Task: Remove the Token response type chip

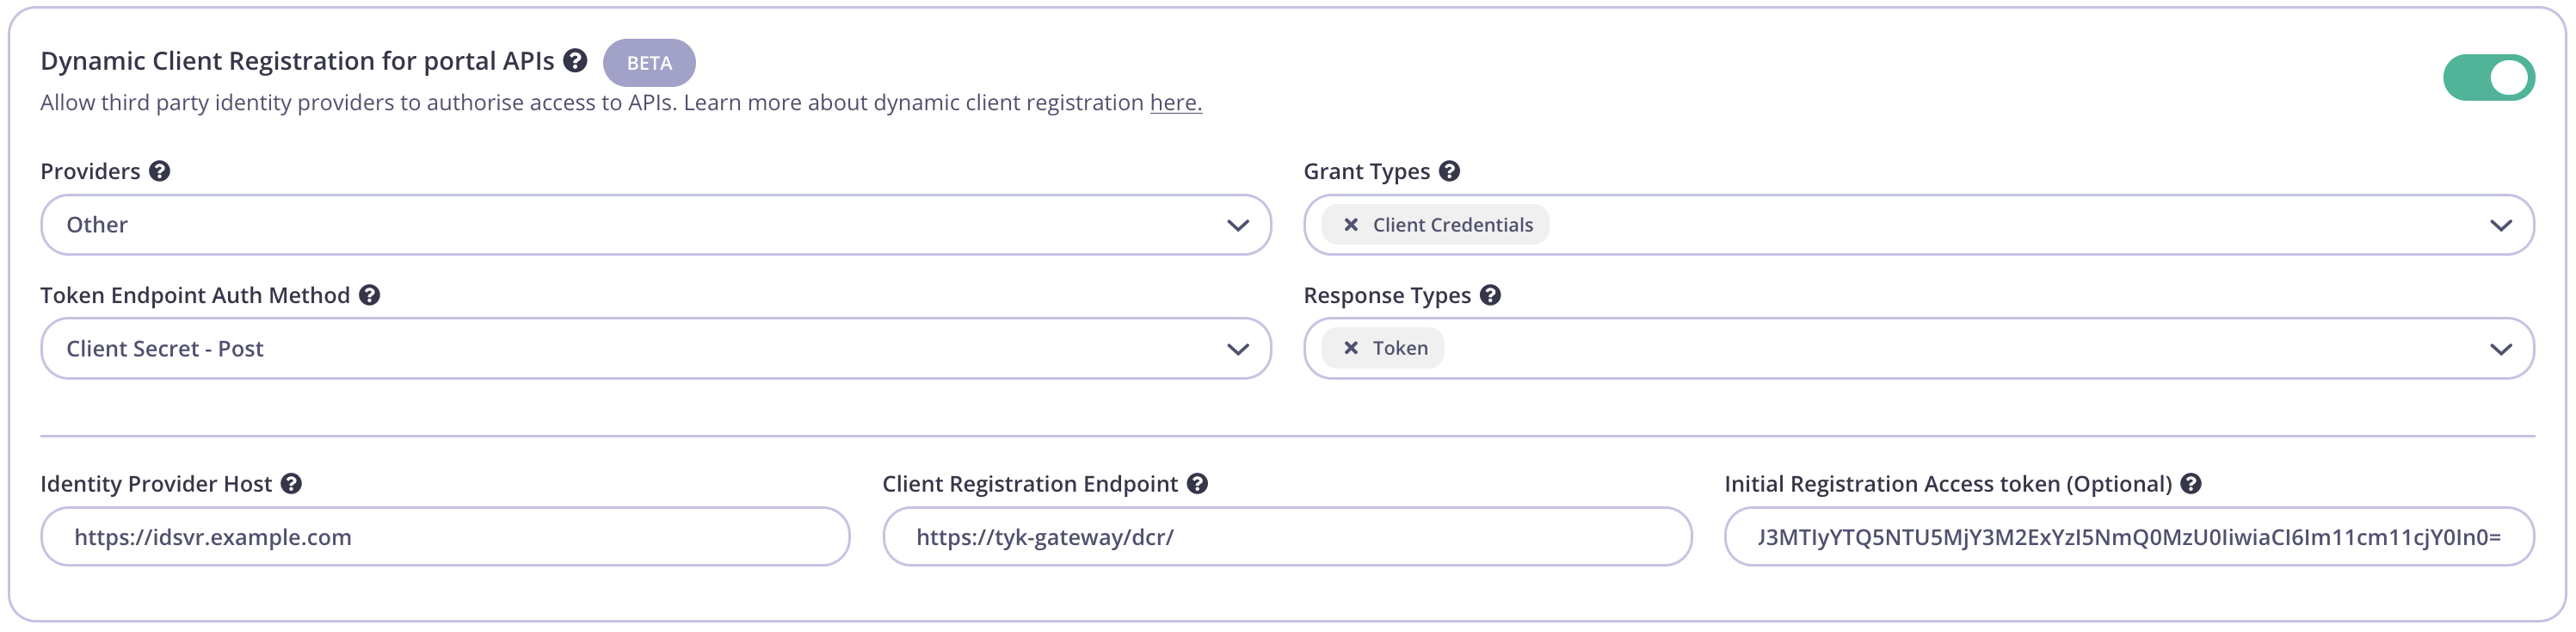Action: point(1351,347)
